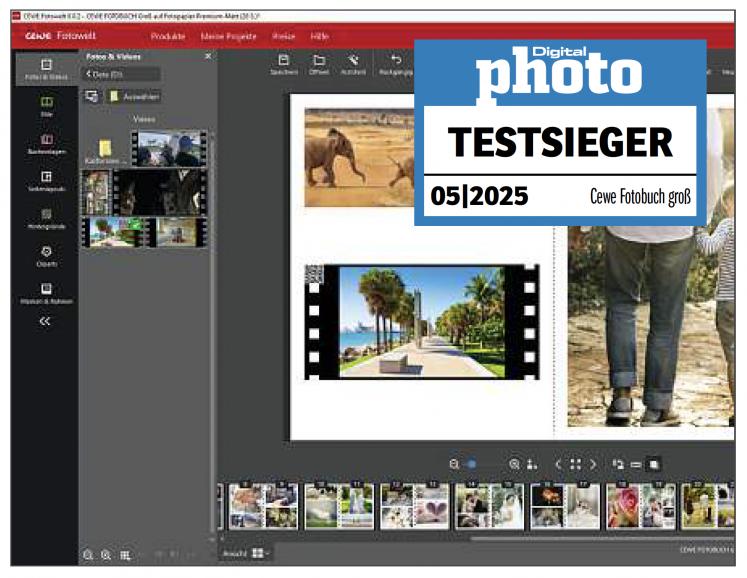Click the middle view-mode icon below canvas
Screen dimensions: 747x578
636,464
